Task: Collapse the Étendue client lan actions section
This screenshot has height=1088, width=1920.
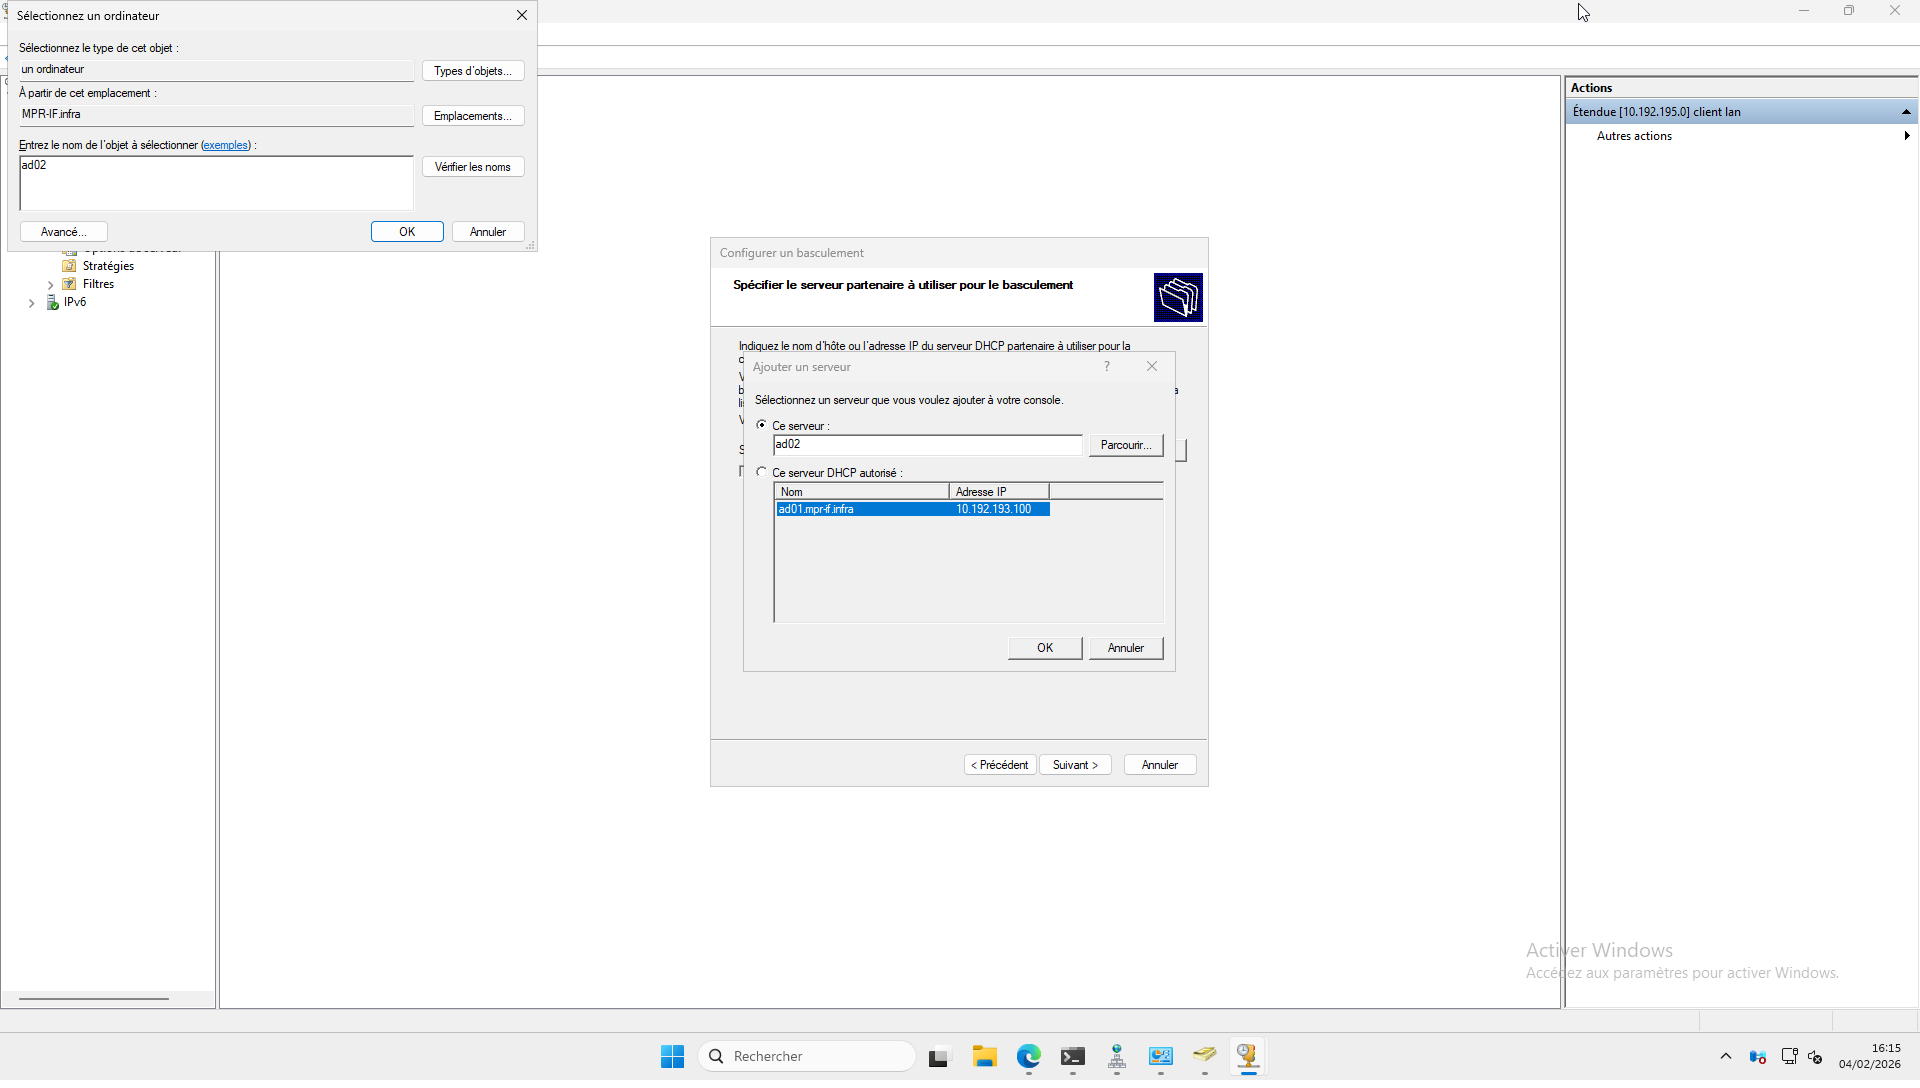Action: pyautogui.click(x=1906, y=112)
